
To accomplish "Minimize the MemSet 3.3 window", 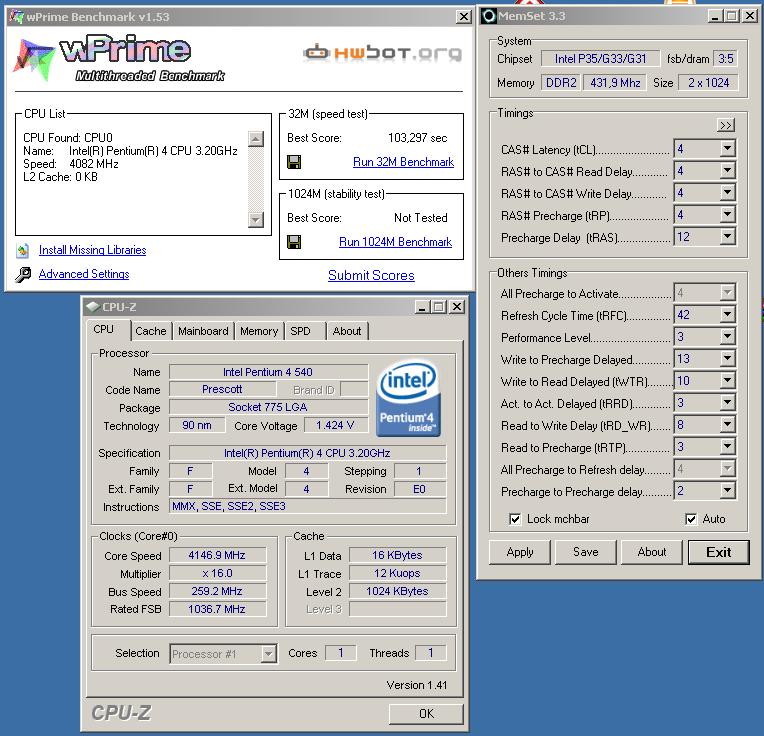I will (x=715, y=16).
